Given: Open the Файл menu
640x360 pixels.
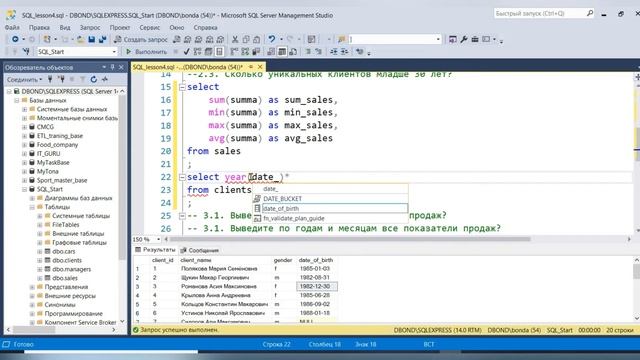Looking at the screenshot, I should click(12, 27).
